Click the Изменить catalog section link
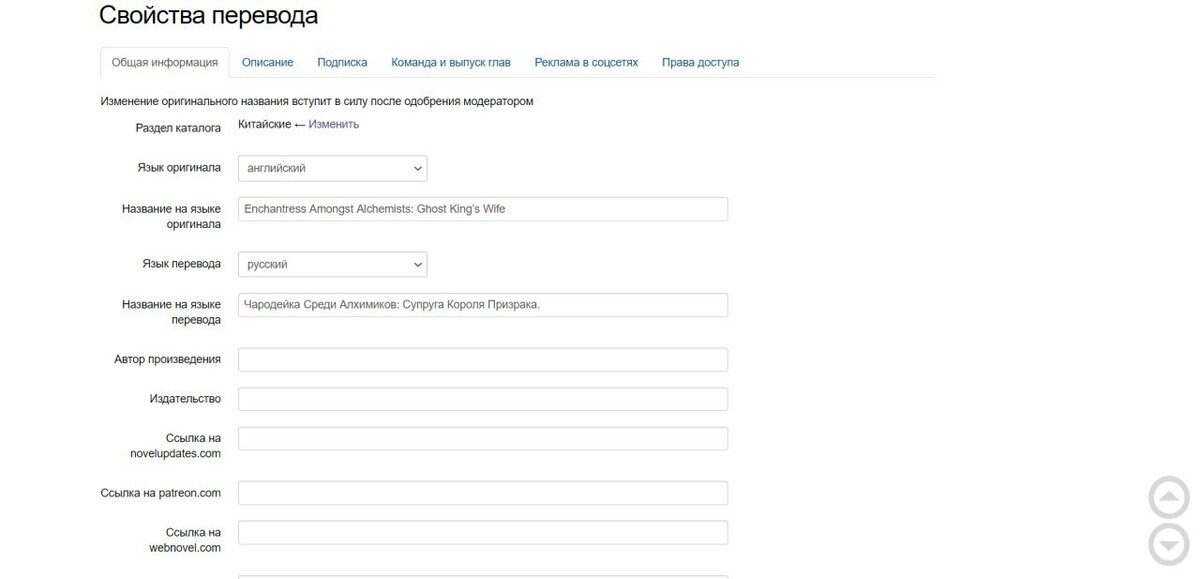The image size is (1200, 579). [334, 124]
